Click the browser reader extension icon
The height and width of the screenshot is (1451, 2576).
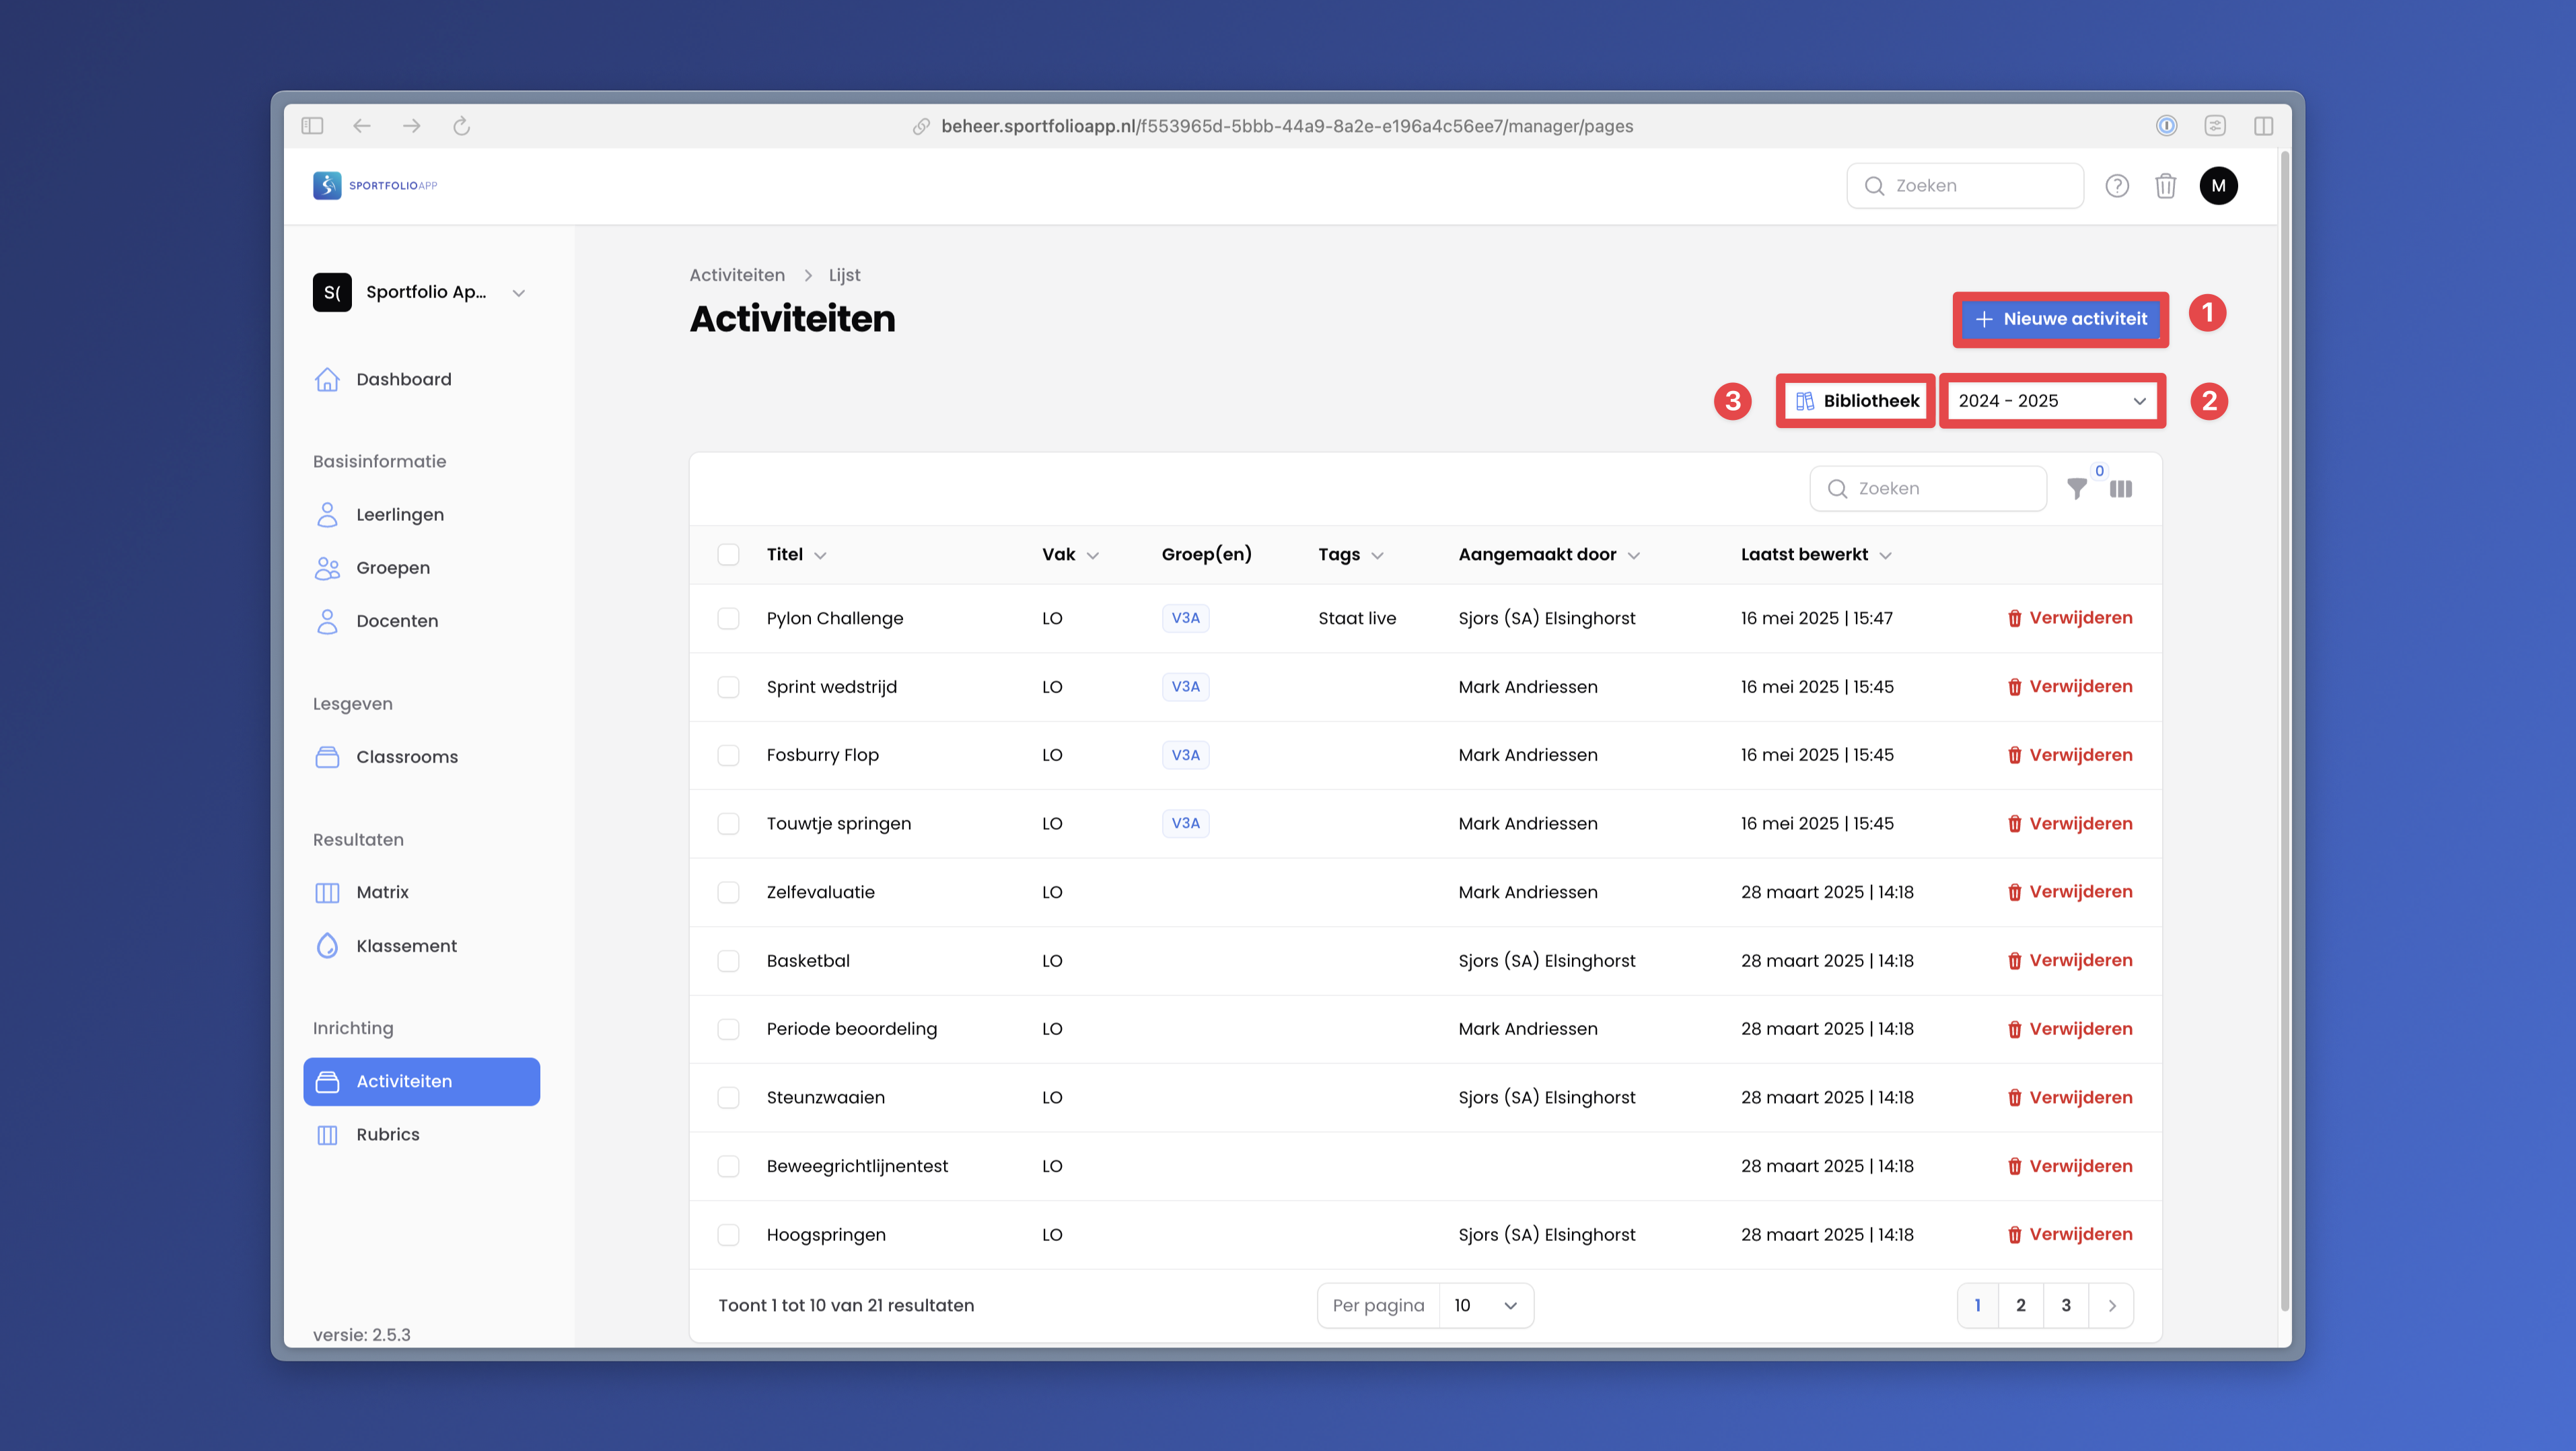[2215, 126]
